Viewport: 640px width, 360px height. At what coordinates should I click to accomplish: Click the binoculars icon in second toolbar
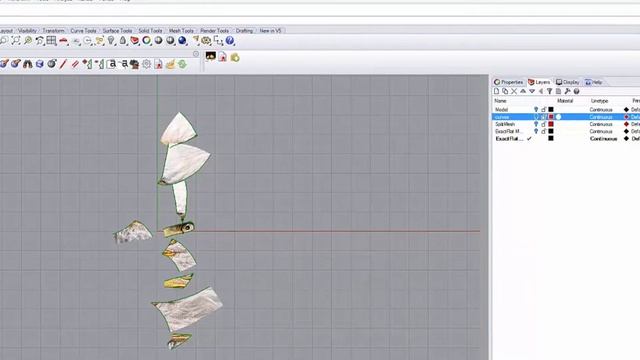coord(28,64)
